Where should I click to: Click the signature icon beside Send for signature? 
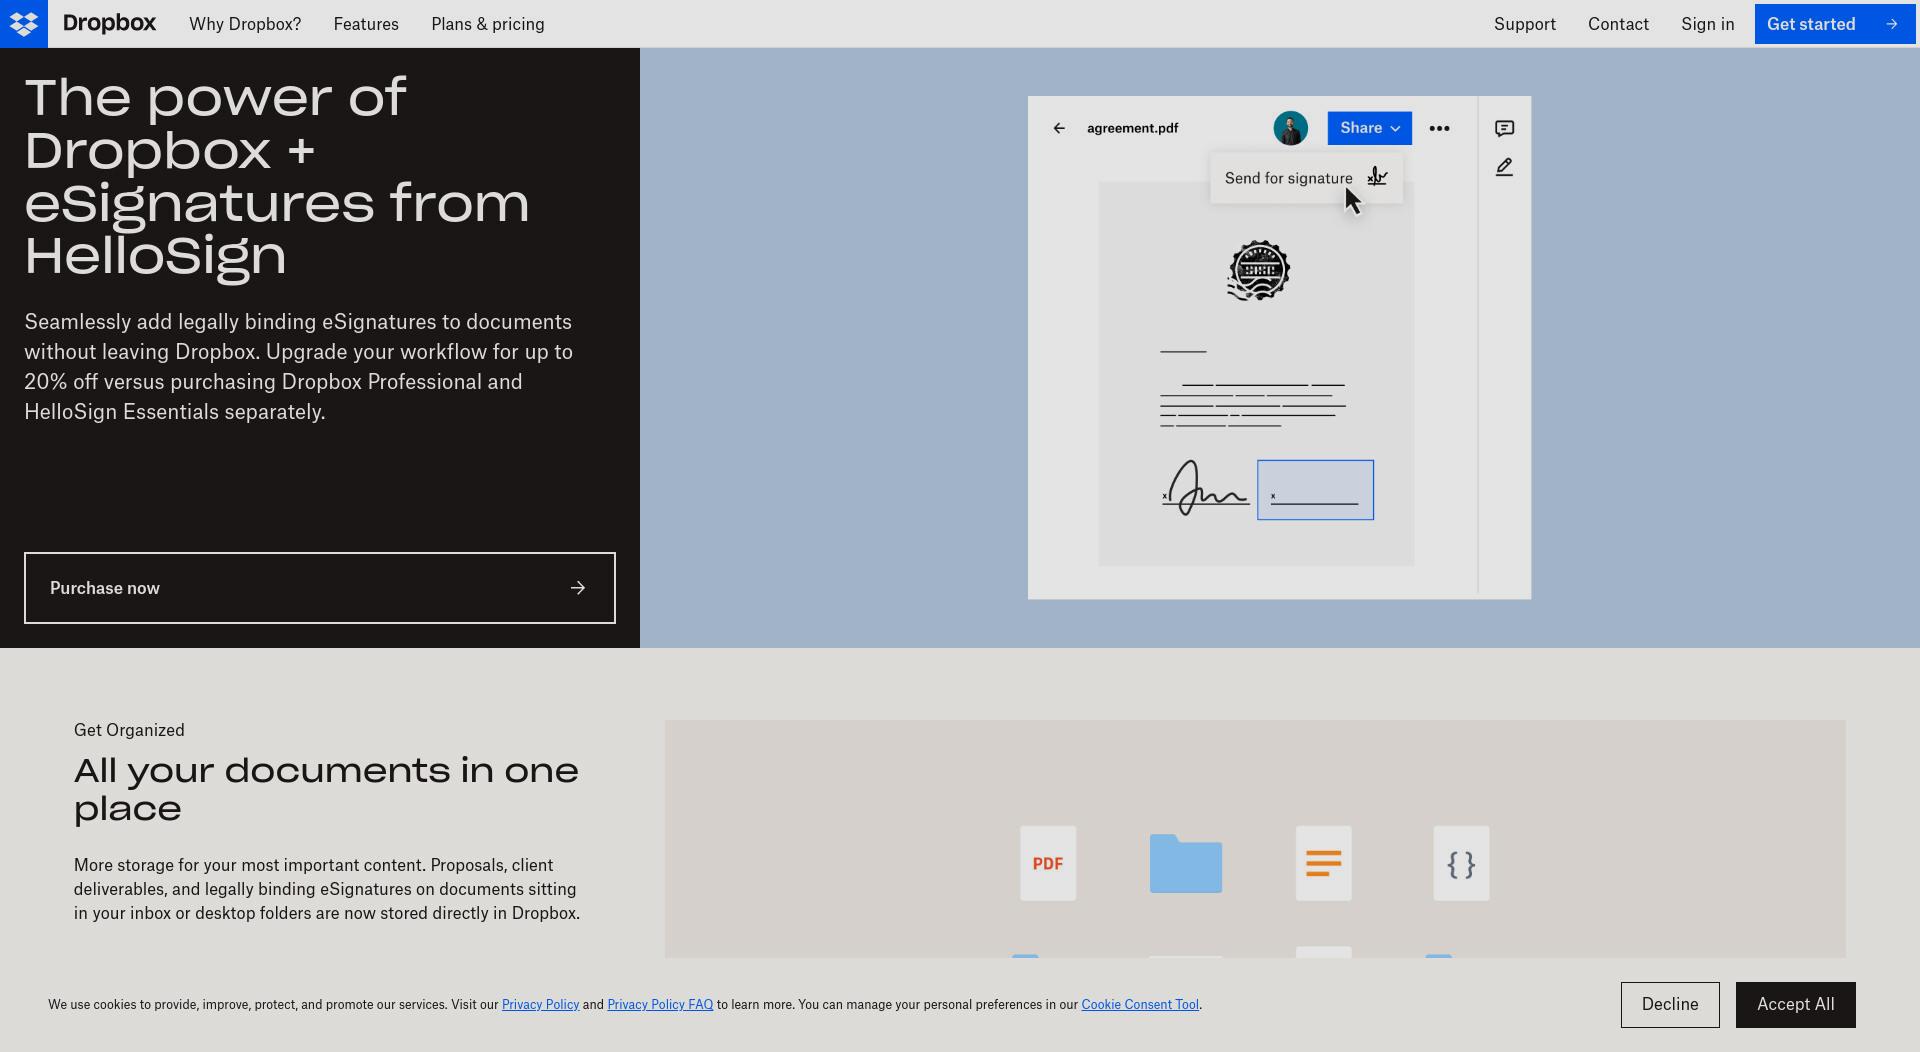coord(1377,177)
